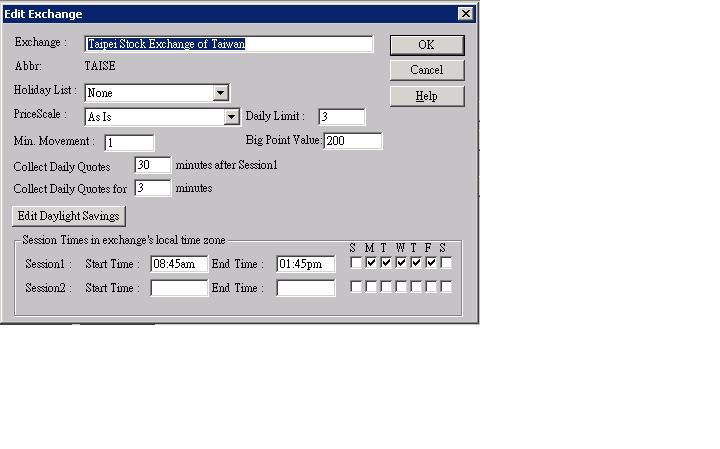
Task: Enable Session1 Sunday checkbox
Action: point(356,263)
